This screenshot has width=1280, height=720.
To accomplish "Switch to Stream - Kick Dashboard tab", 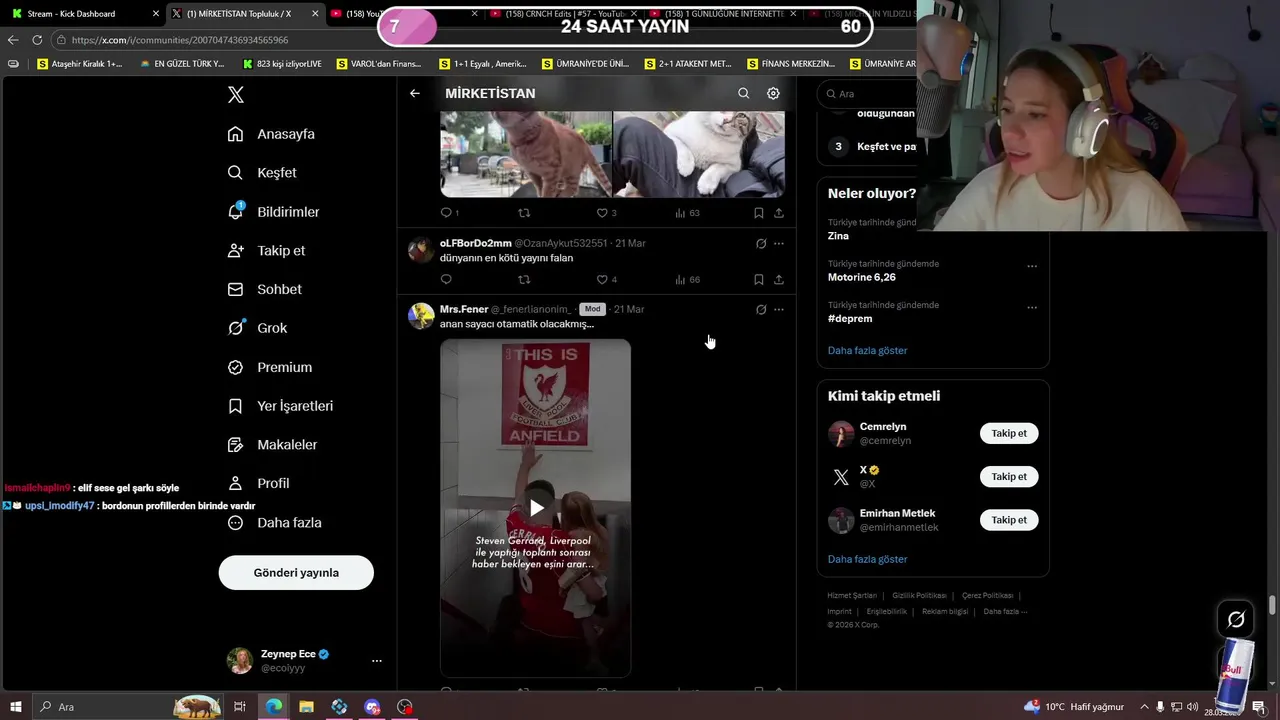I will pyautogui.click(x=70, y=14).
